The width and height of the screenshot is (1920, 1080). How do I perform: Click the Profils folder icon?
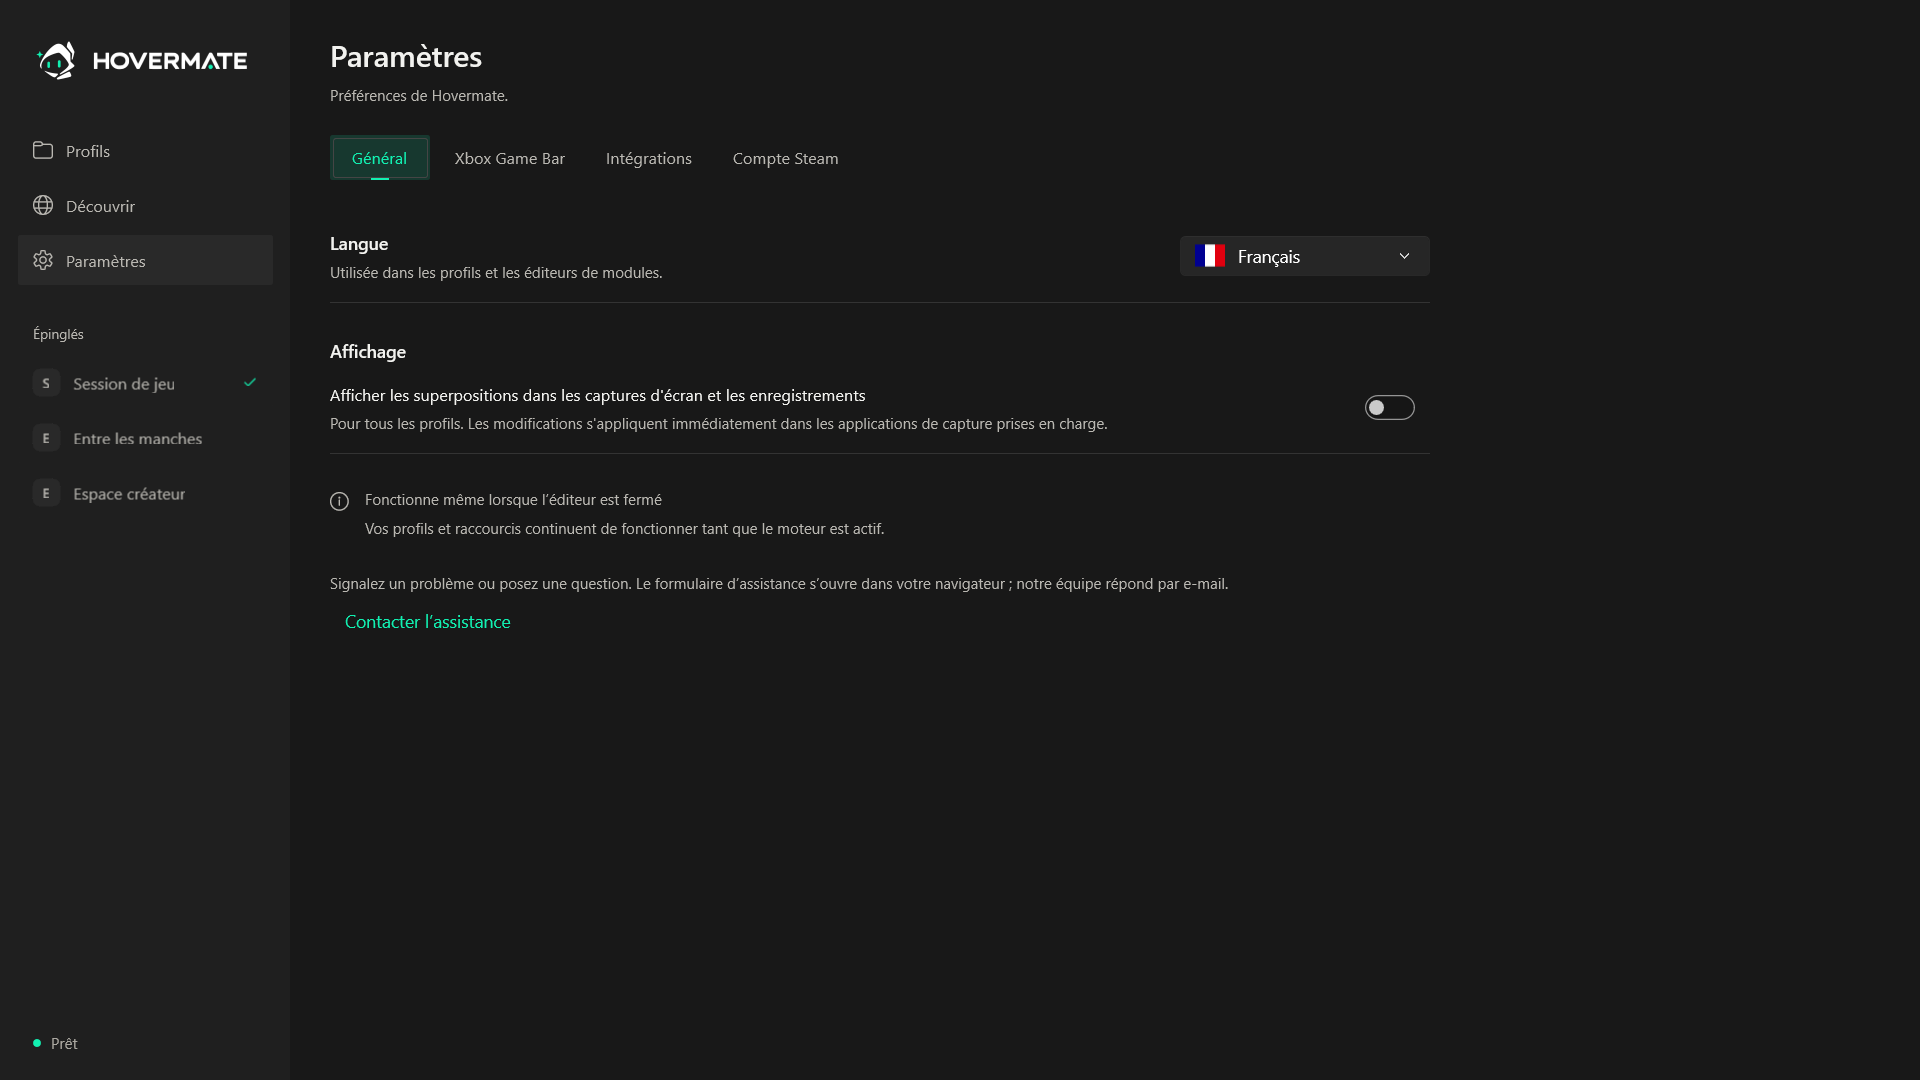tap(43, 150)
